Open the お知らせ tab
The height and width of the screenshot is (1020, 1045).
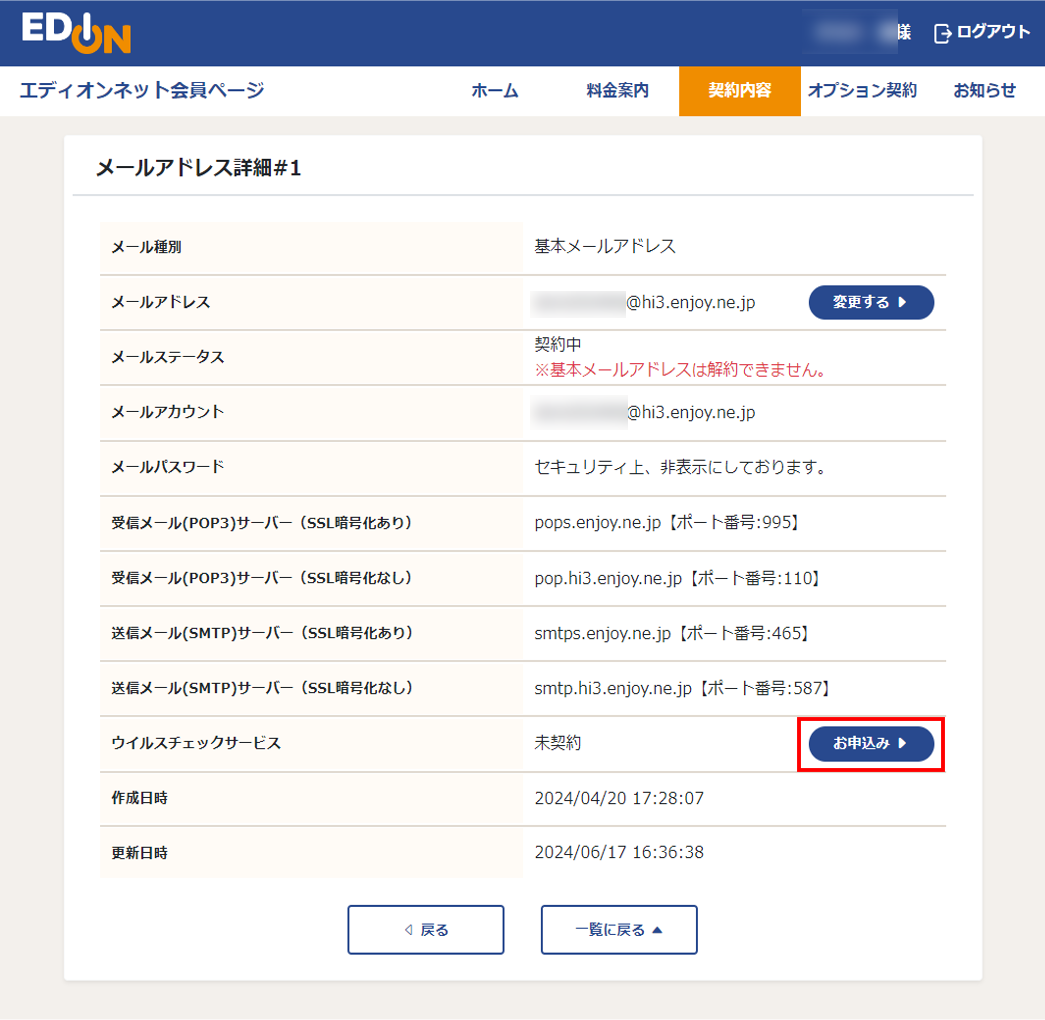984,91
